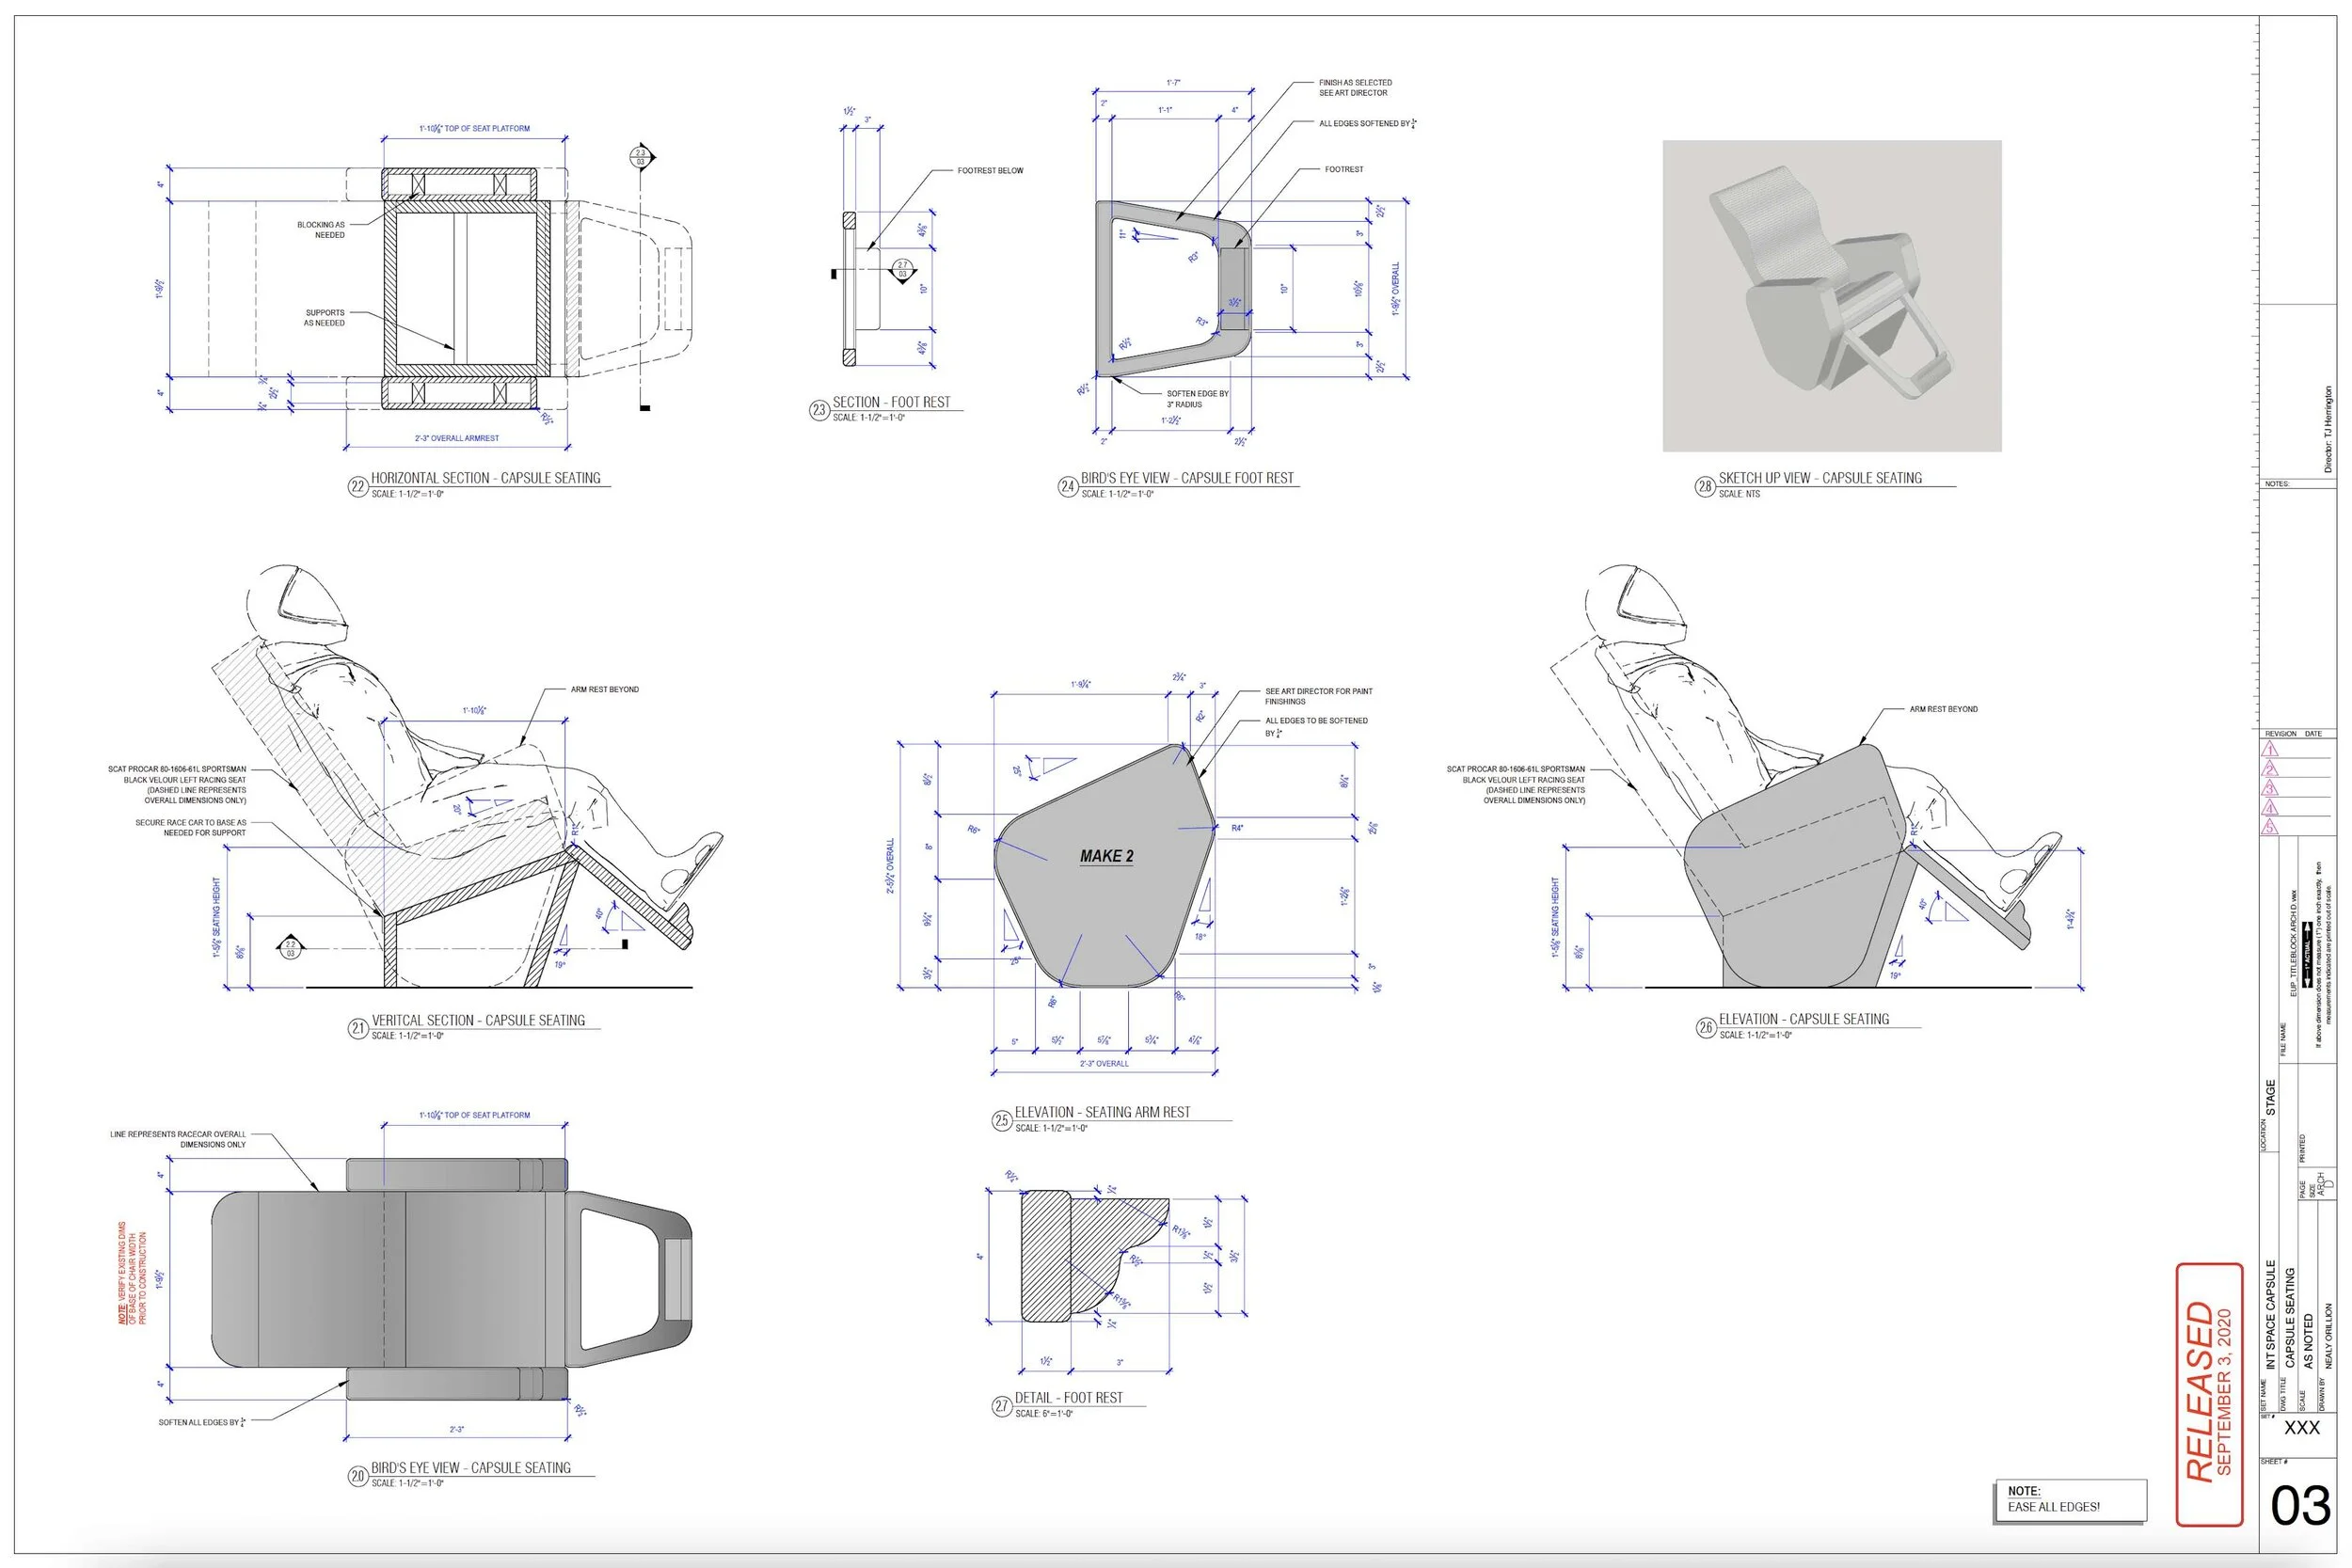
Task: Click the 'ELEVATION - SEATING ARM REST' title
Action: [x=1102, y=1112]
